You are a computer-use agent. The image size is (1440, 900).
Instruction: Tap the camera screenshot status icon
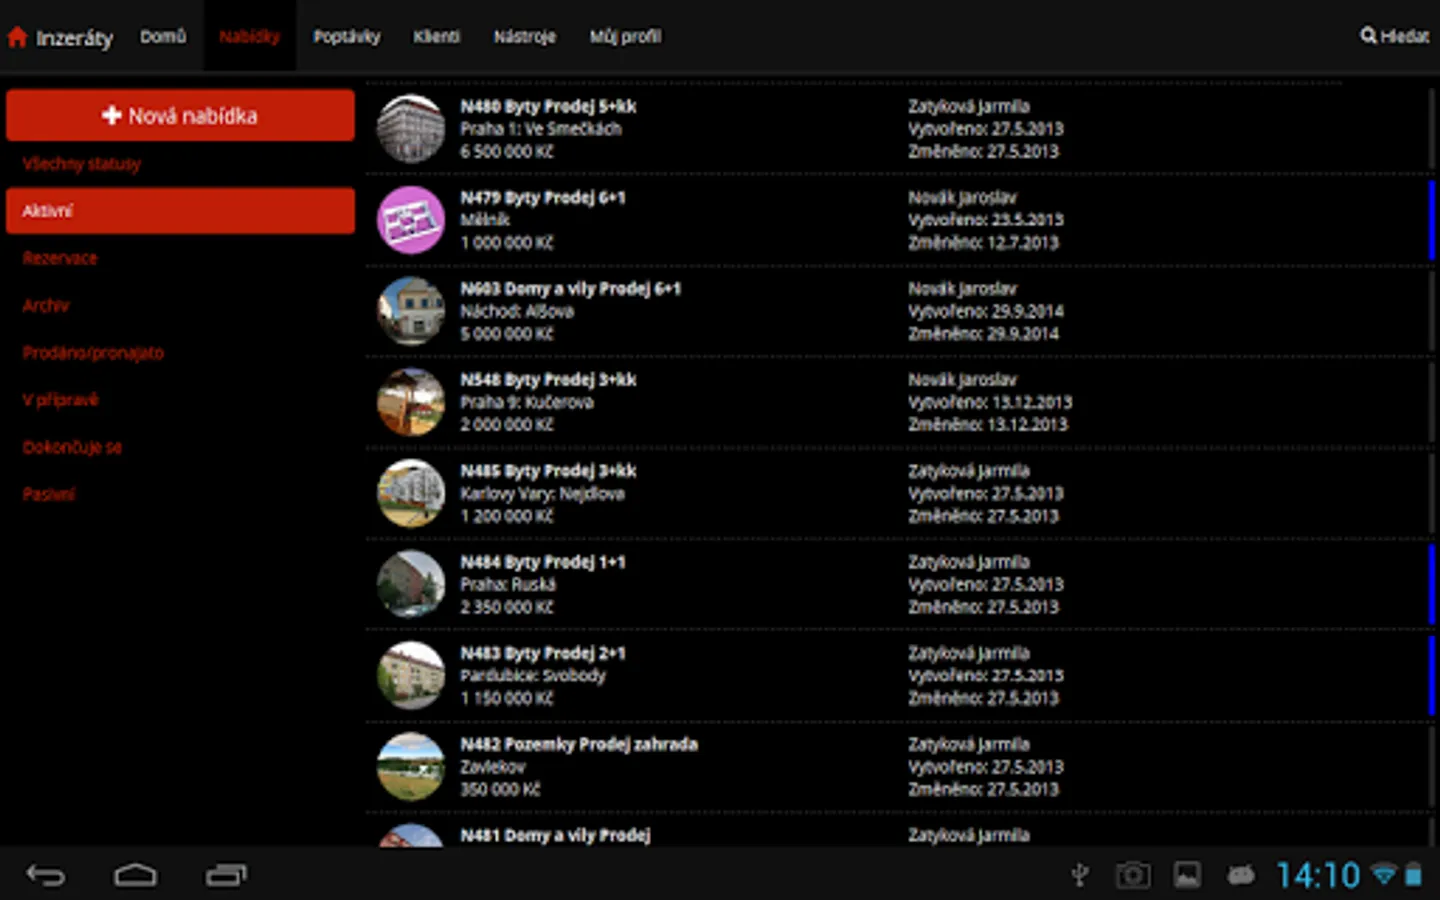pyautogui.click(x=1133, y=876)
